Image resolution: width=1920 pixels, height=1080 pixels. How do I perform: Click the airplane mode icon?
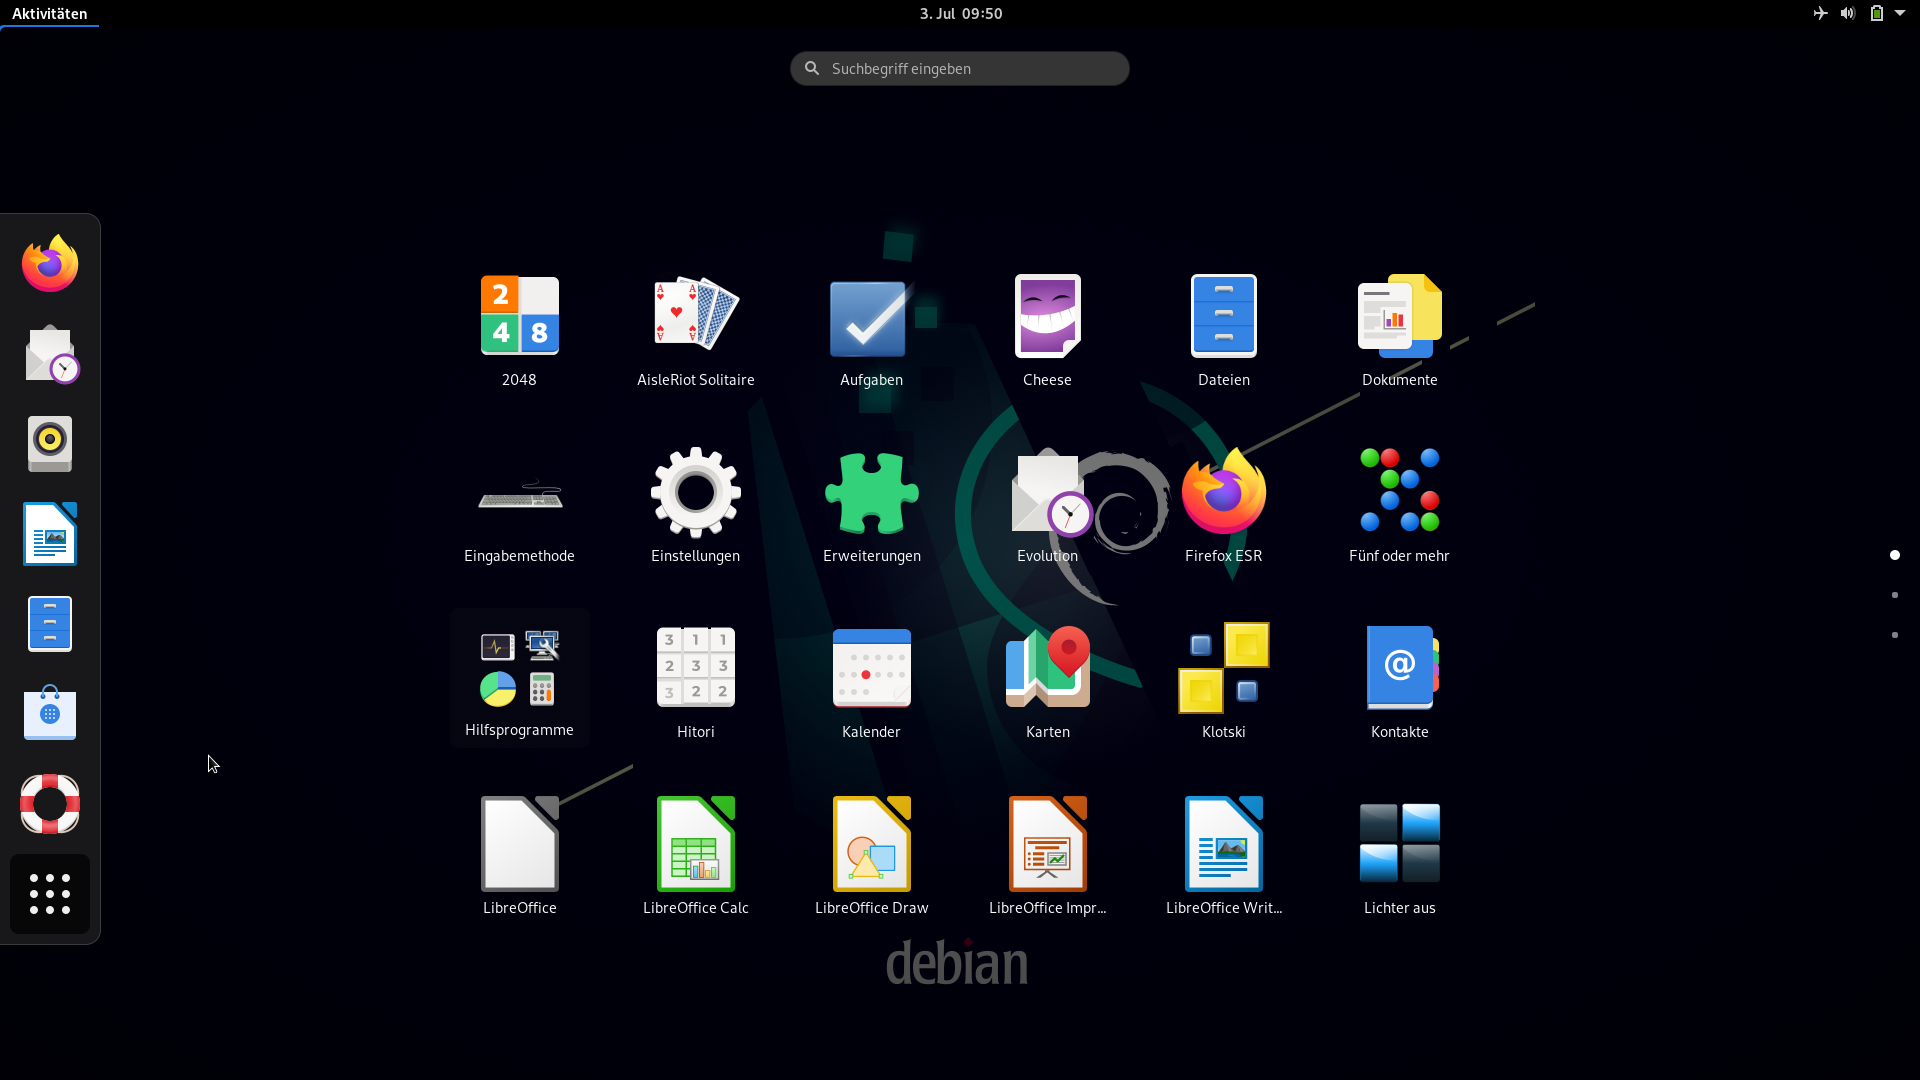1820,13
